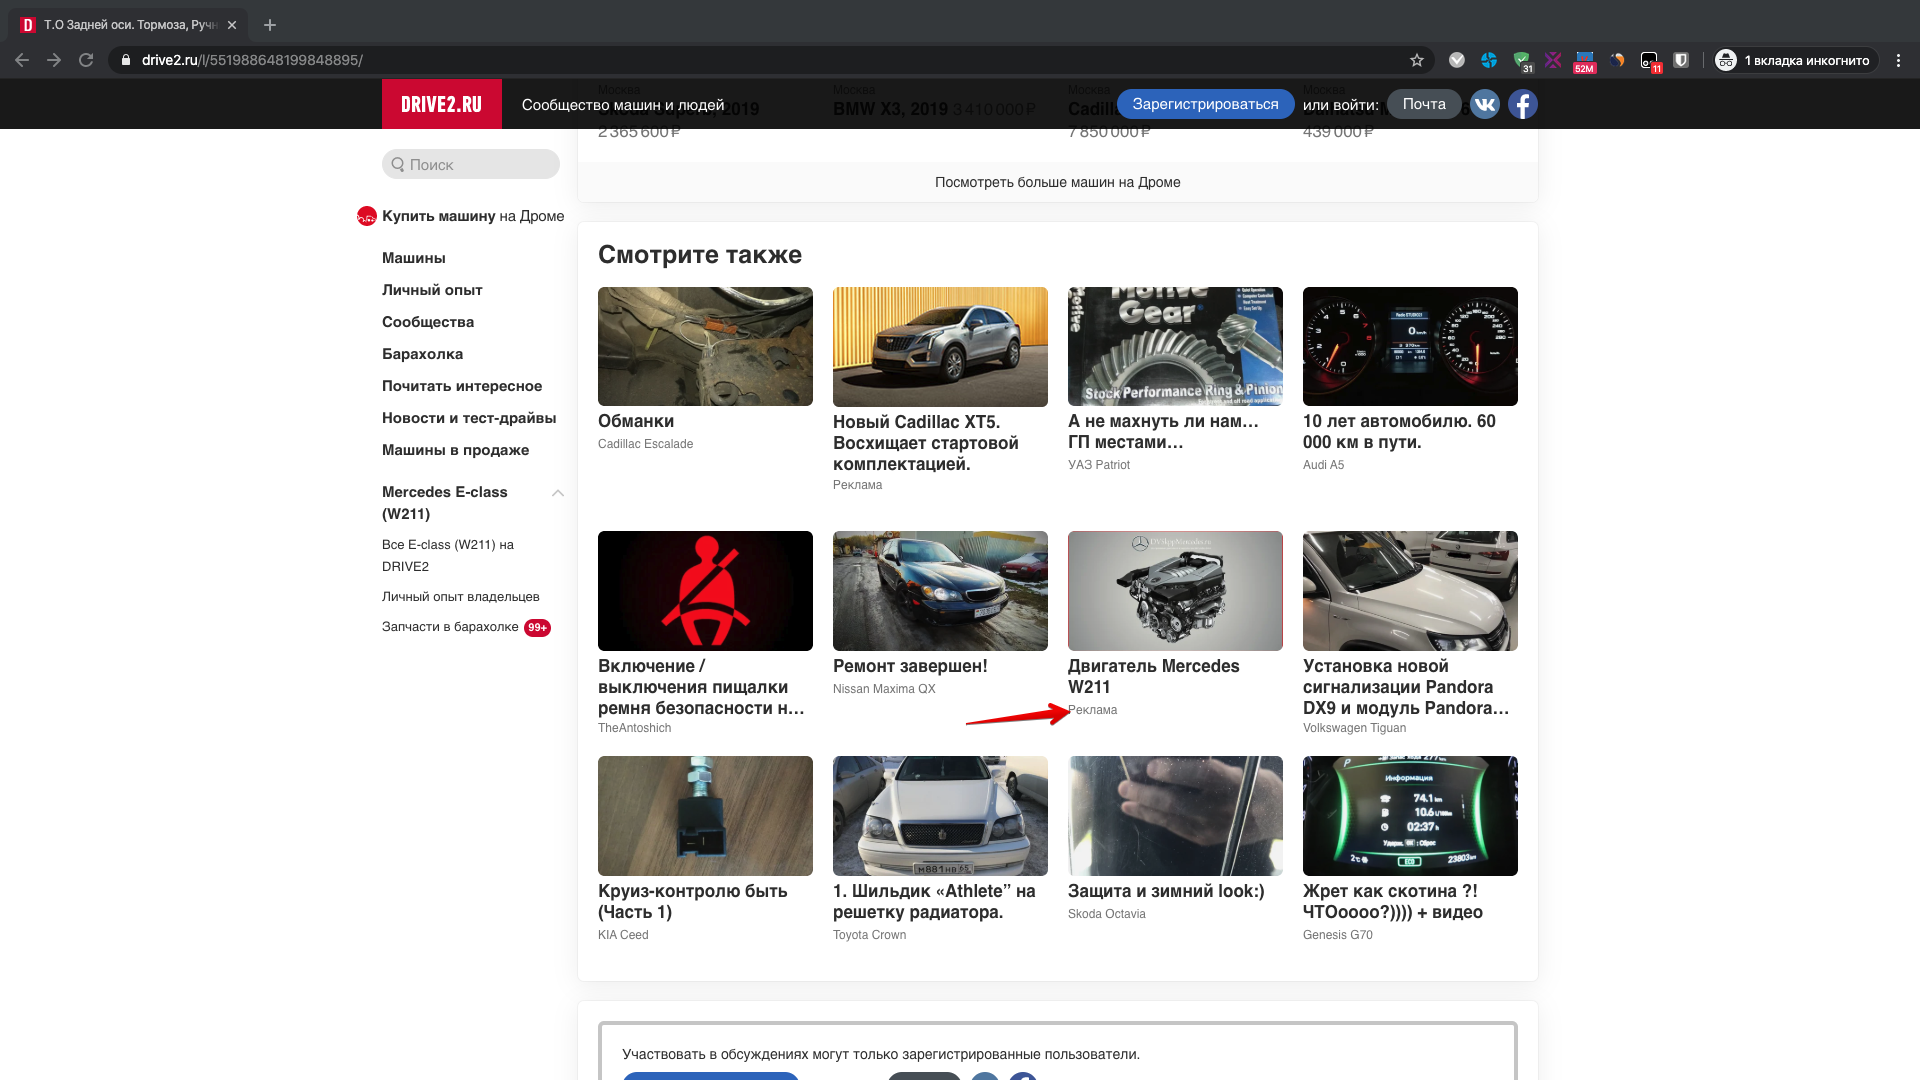
Task: Log in via the Facebook icon
Action: point(1522,103)
